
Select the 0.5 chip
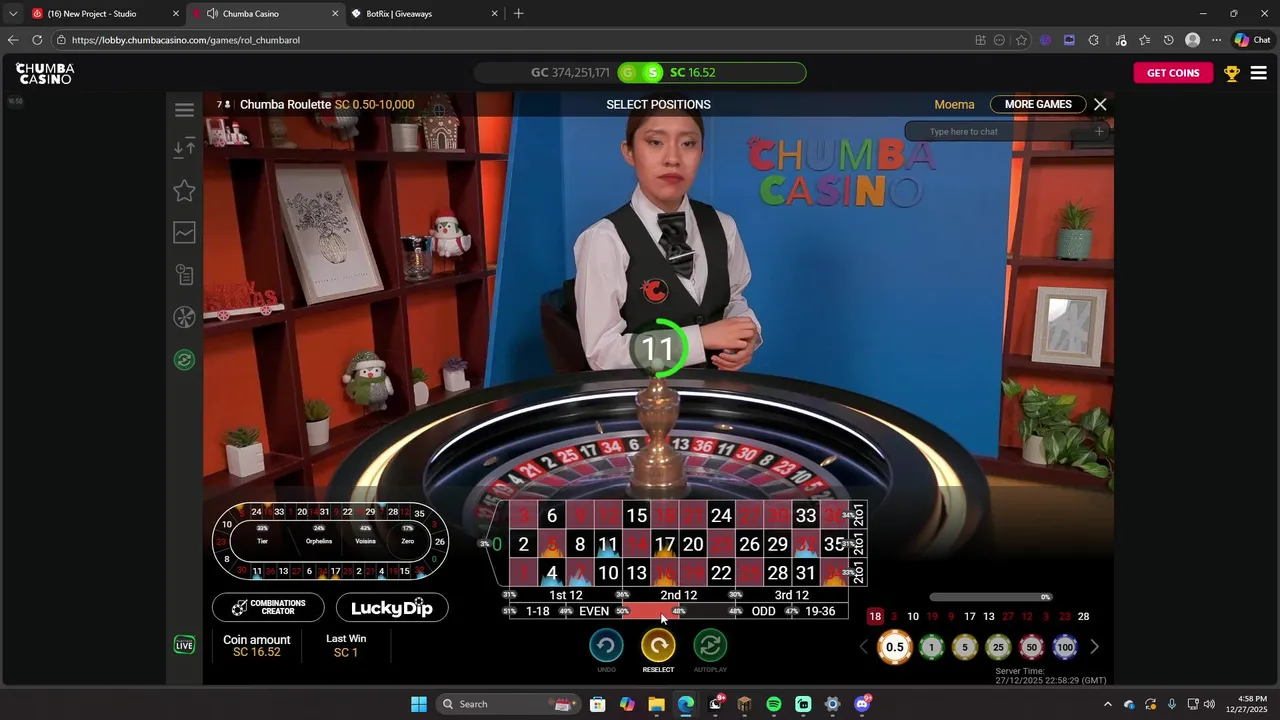tap(895, 647)
